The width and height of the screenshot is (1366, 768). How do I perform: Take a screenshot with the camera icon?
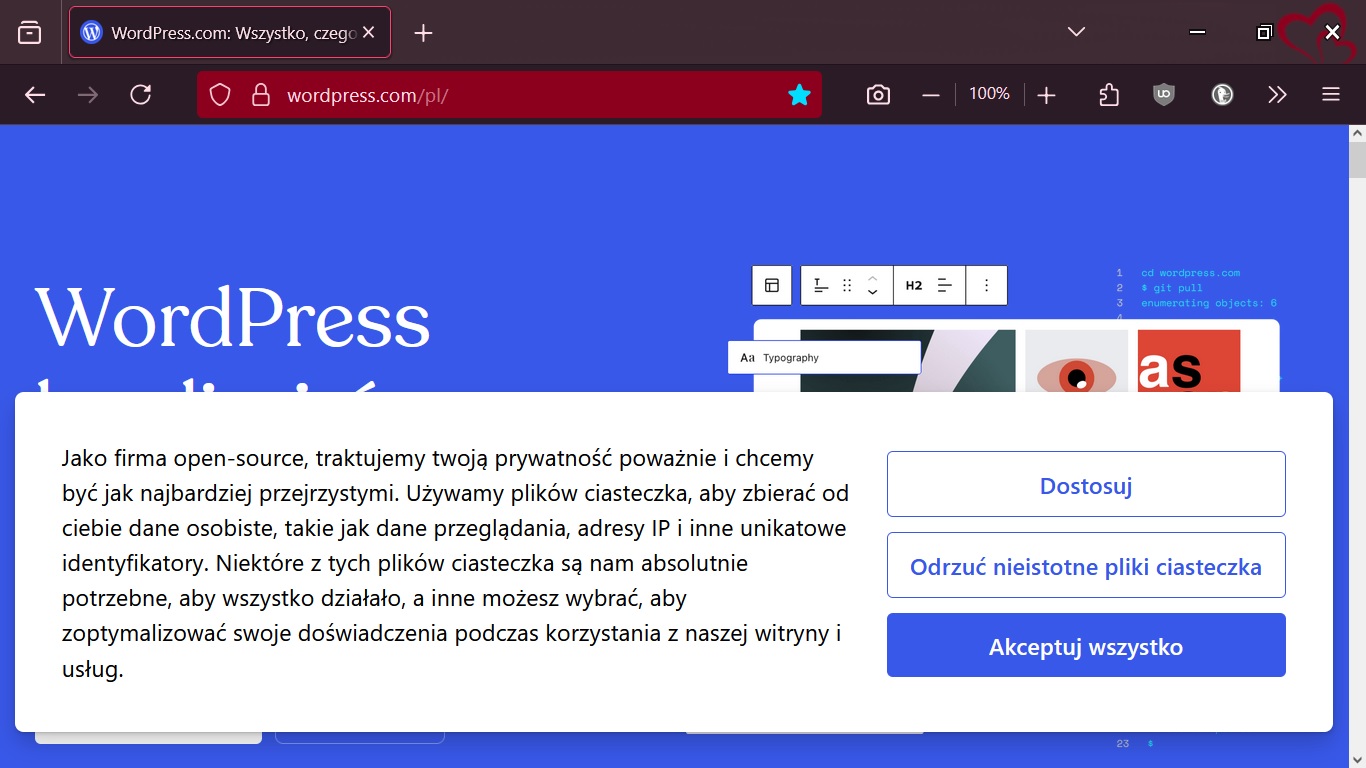(878, 95)
